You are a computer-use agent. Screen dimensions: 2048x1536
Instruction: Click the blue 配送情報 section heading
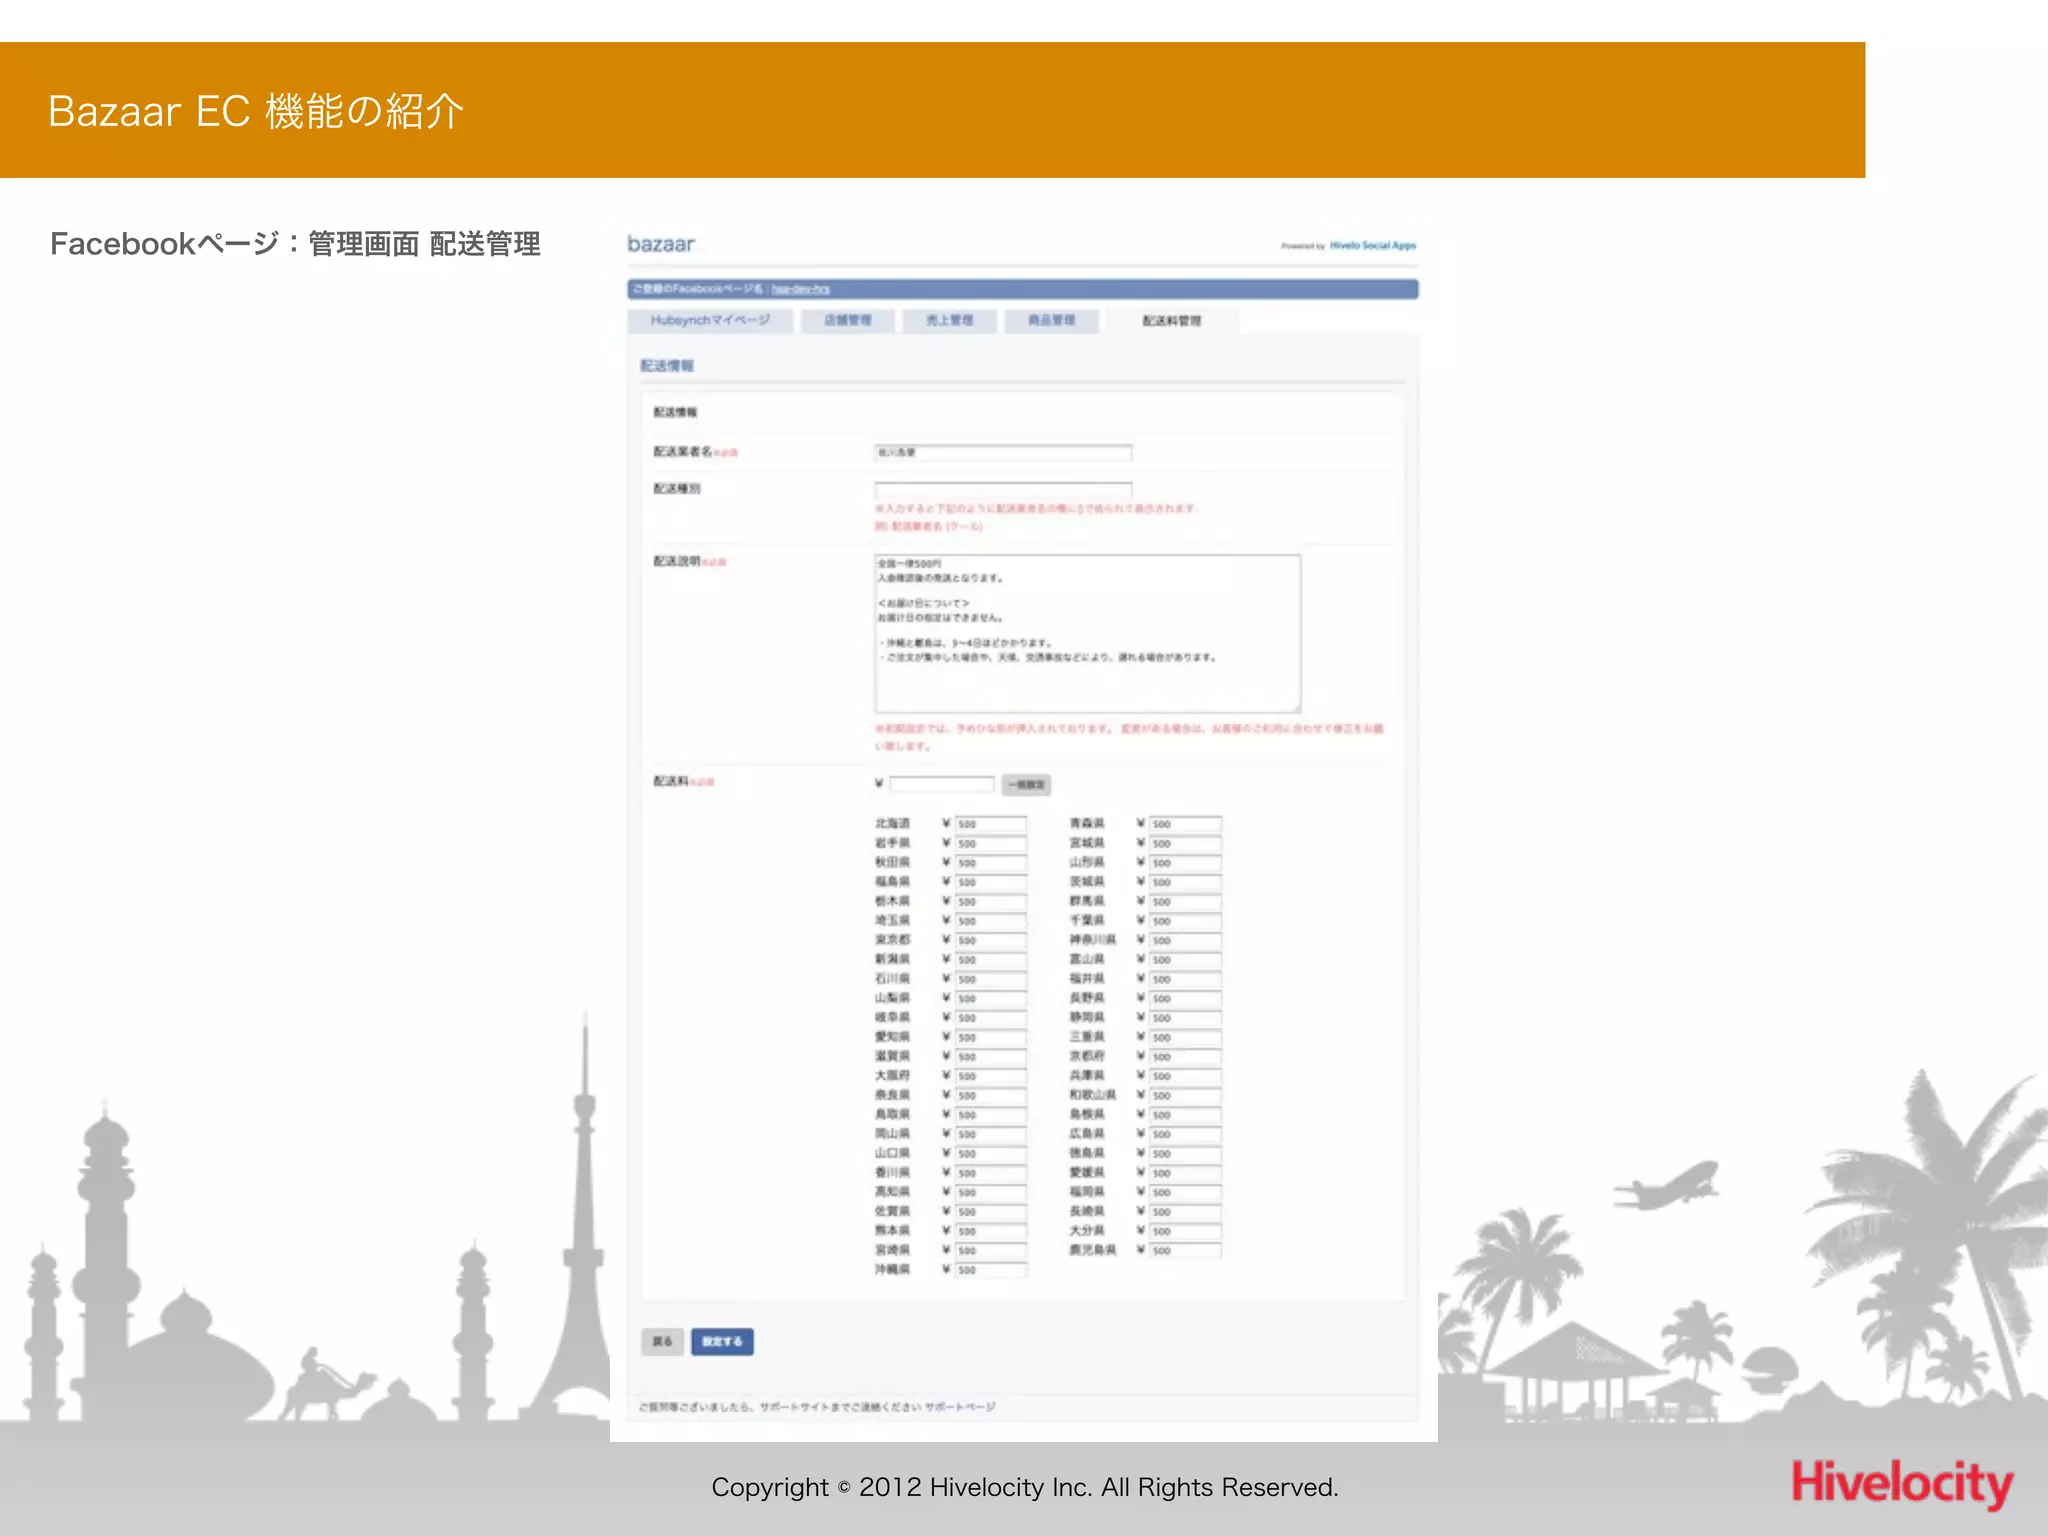point(667,366)
